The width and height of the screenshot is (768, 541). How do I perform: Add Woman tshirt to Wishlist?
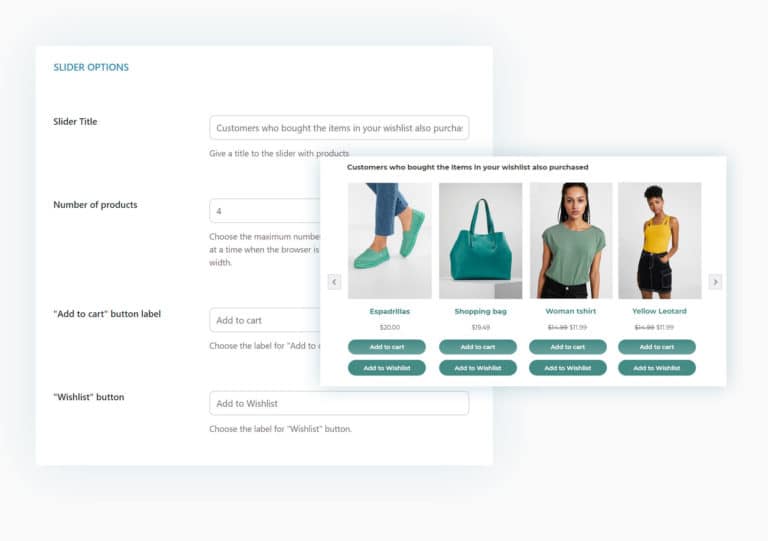pos(568,368)
